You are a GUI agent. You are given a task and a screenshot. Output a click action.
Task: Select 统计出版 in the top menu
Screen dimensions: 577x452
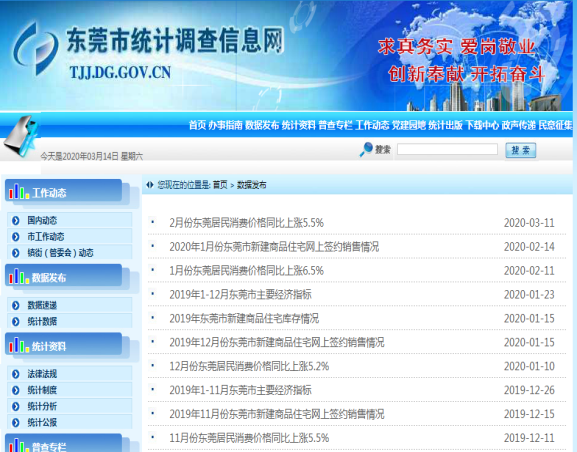445,126
